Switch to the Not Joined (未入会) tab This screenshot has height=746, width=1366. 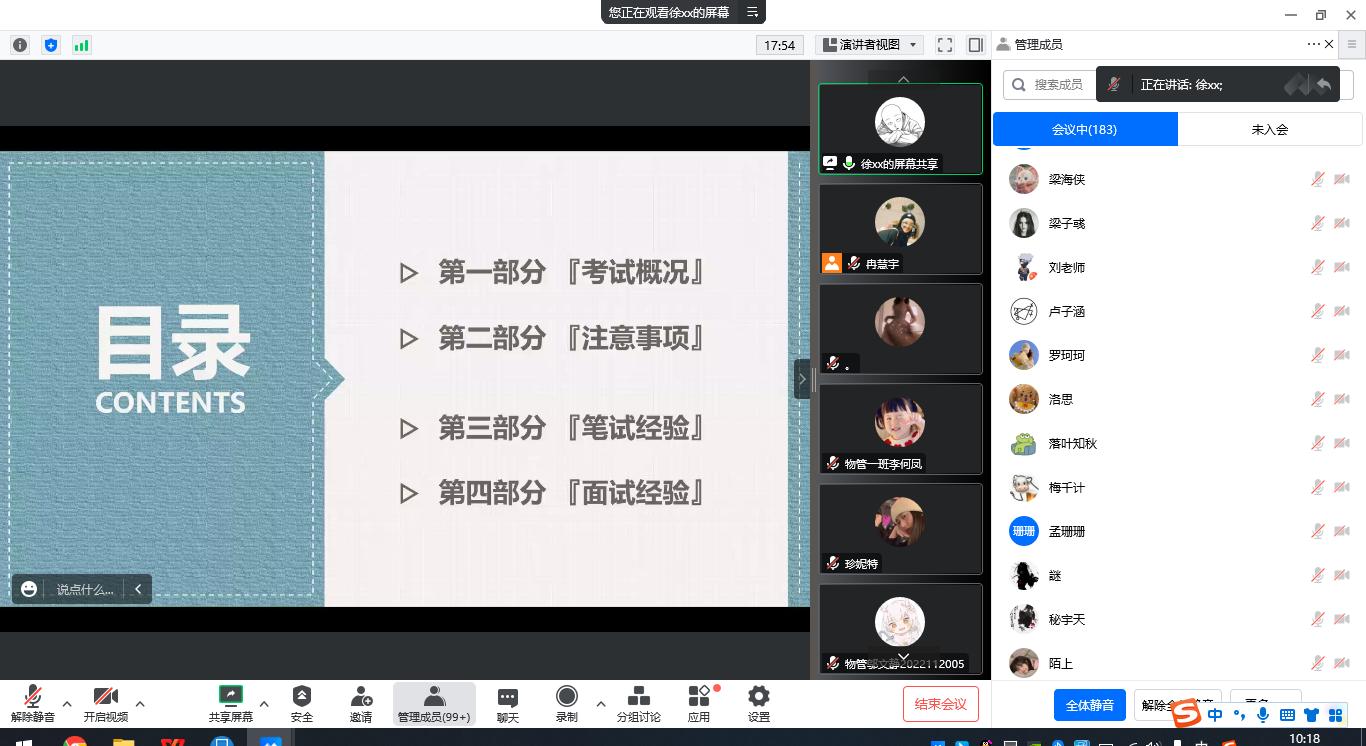1269,129
